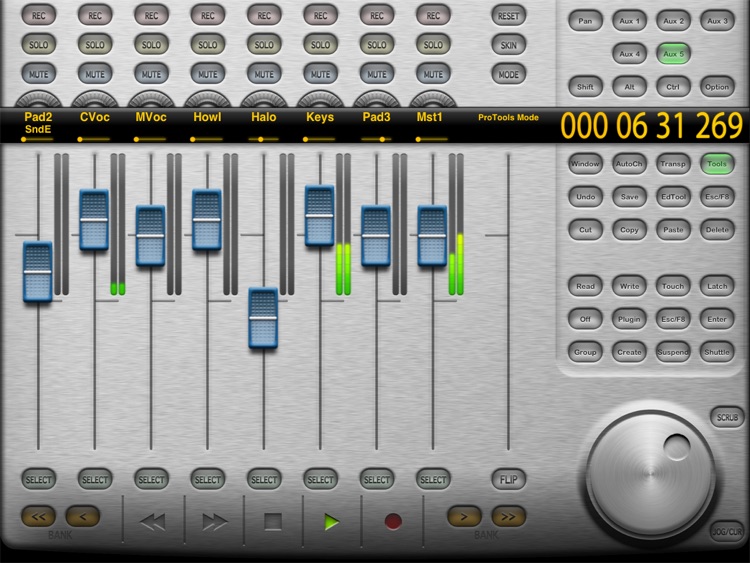The width and height of the screenshot is (750, 563).
Task: Click the fast-forward transport icon
Action: tap(214, 521)
